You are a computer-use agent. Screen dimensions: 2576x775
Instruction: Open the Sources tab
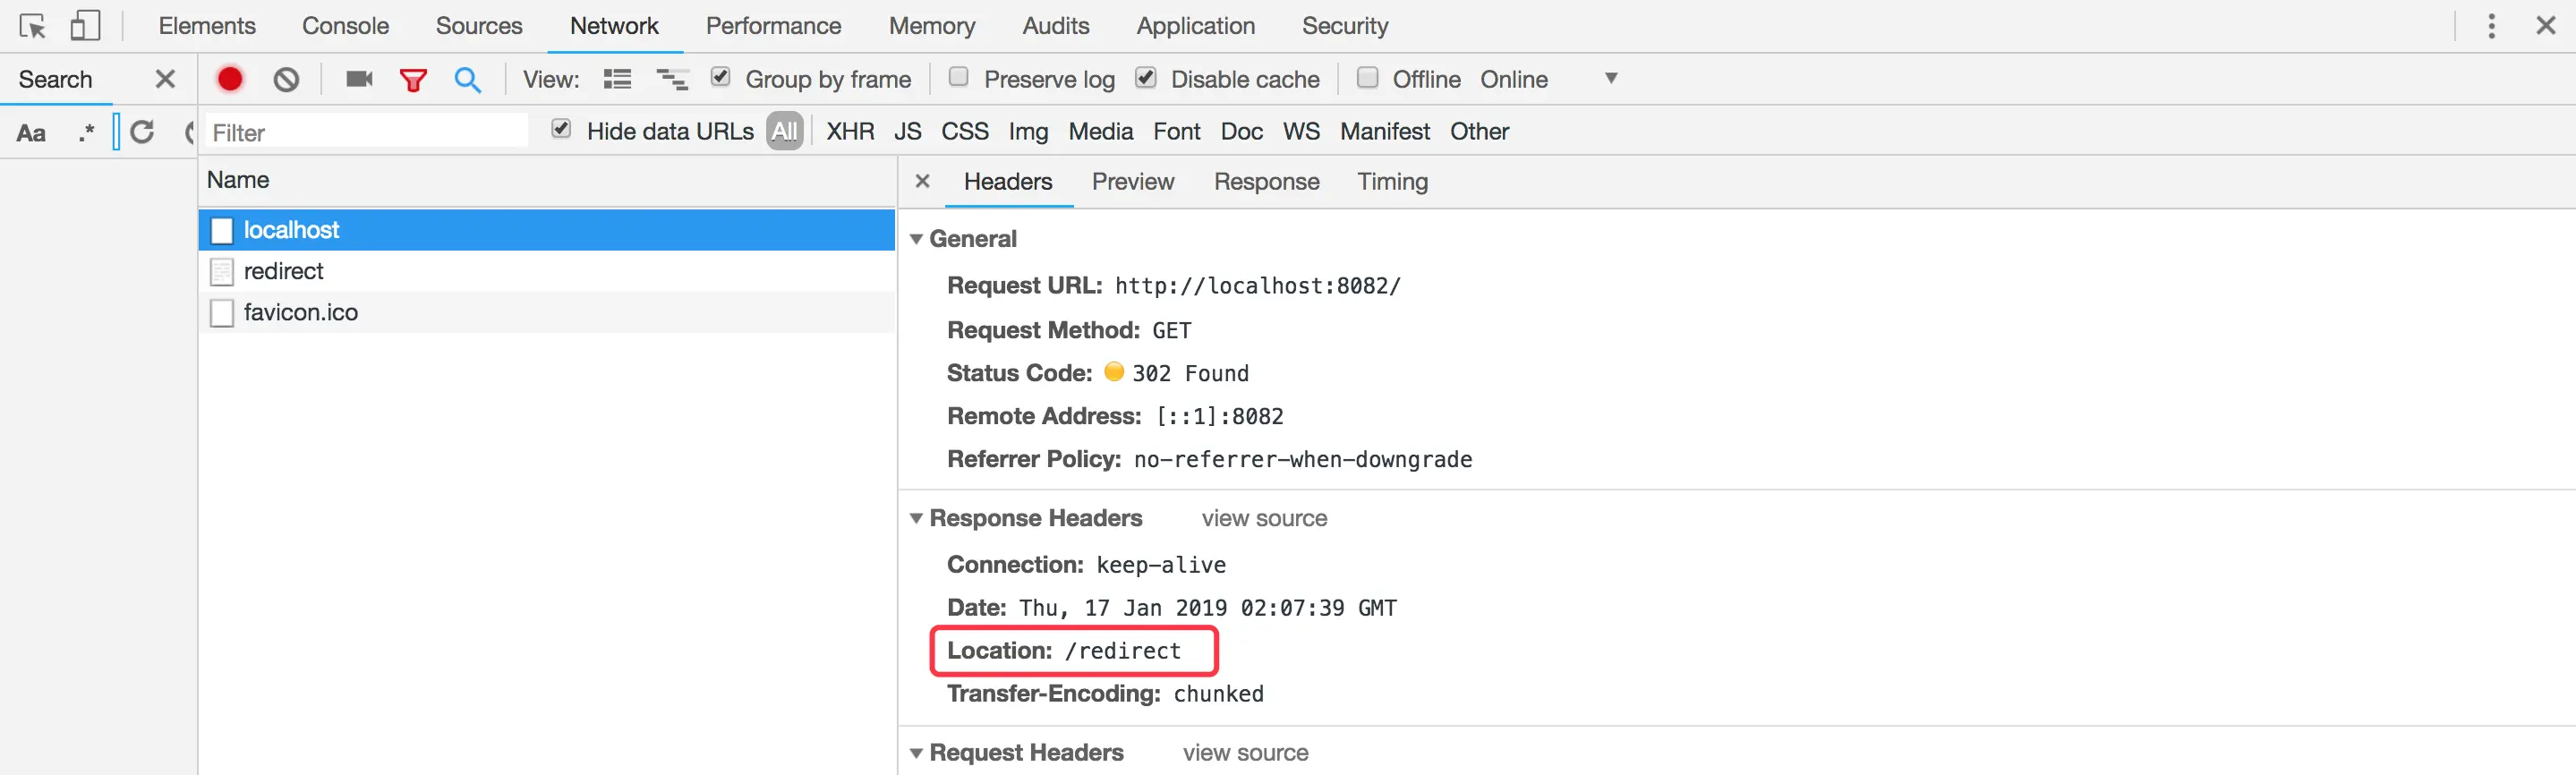[x=479, y=26]
